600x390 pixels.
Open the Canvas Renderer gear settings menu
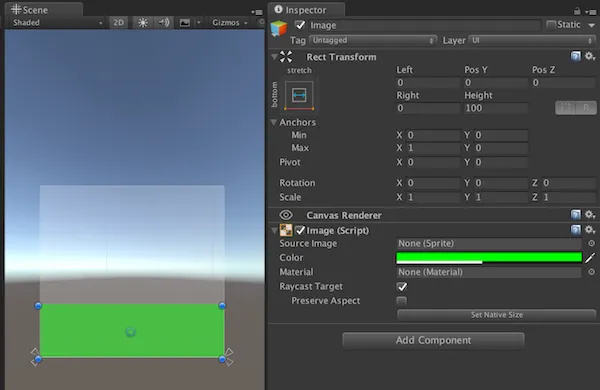[590, 215]
